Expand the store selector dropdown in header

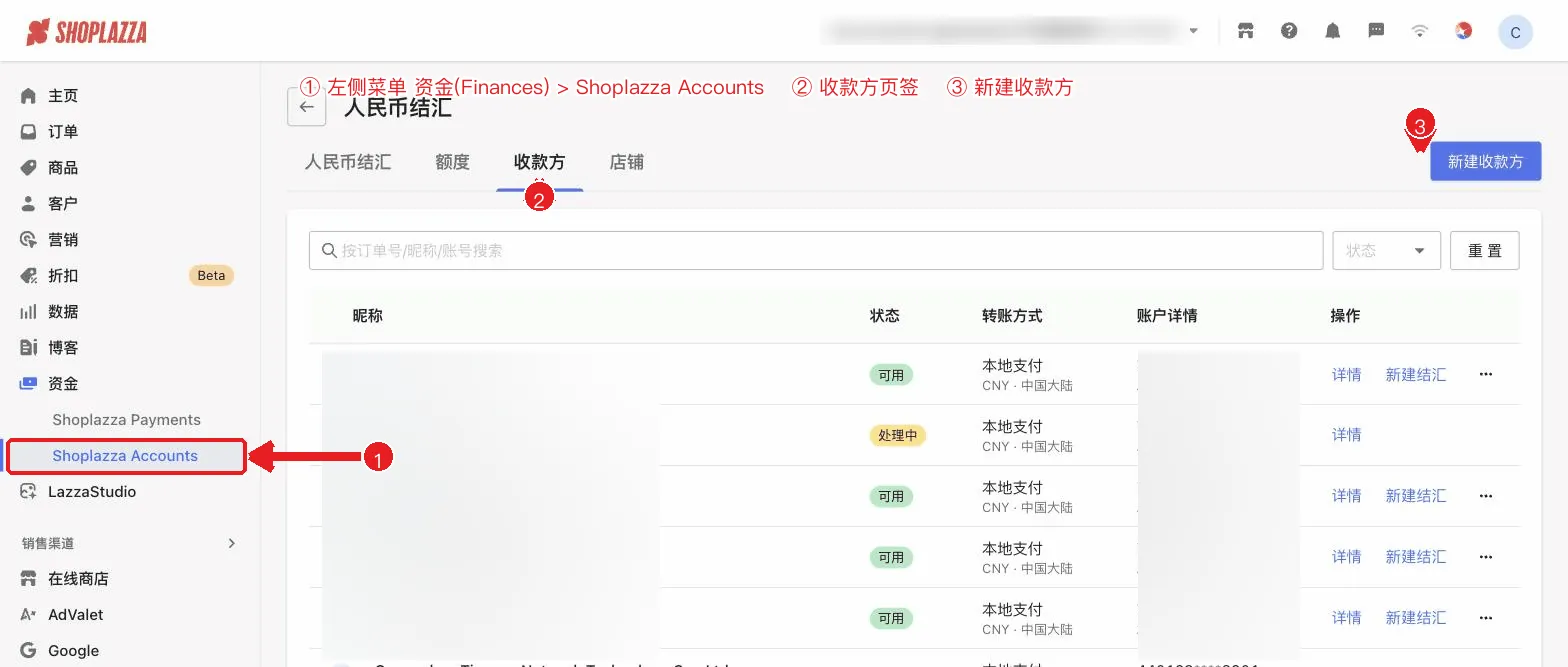[x=1193, y=31]
